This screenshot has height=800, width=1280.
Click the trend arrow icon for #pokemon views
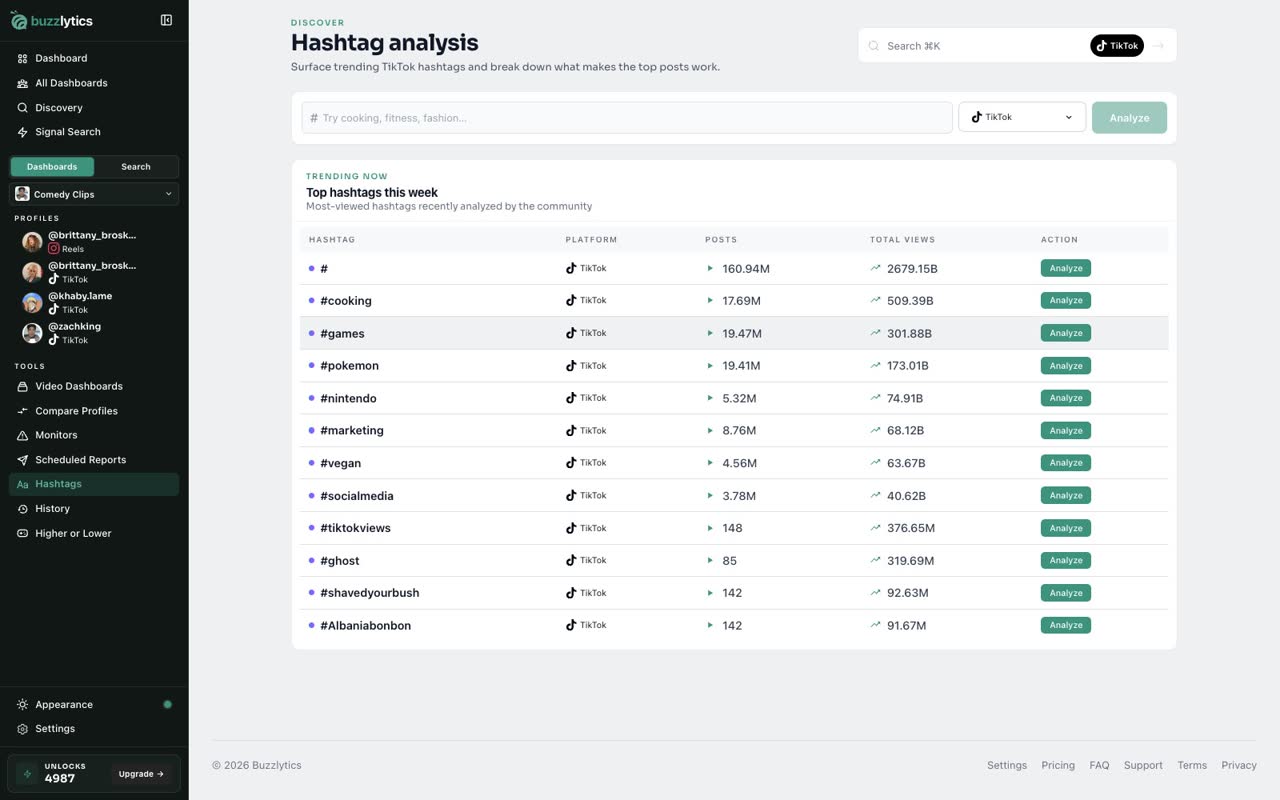pyautogui.click(x=875, y=365)
